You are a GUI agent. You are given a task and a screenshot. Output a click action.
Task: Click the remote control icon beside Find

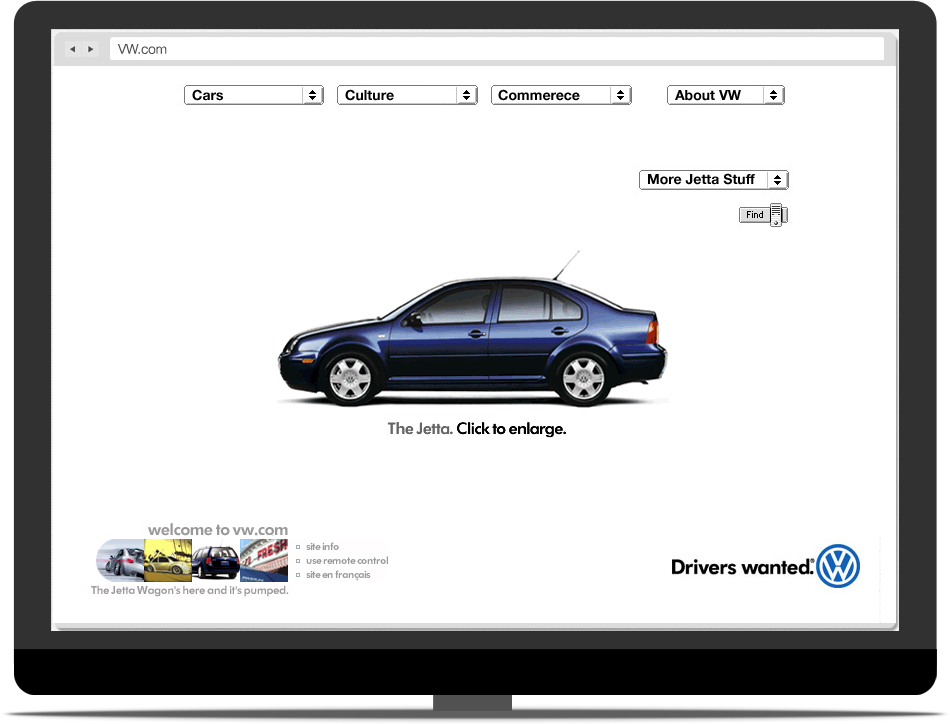776,214
